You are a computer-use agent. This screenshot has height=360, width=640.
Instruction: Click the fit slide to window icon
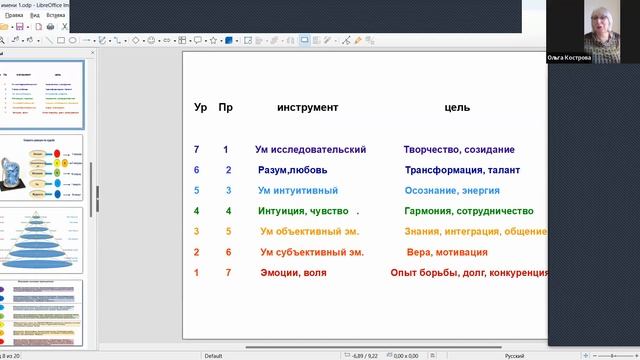[586, 356]
